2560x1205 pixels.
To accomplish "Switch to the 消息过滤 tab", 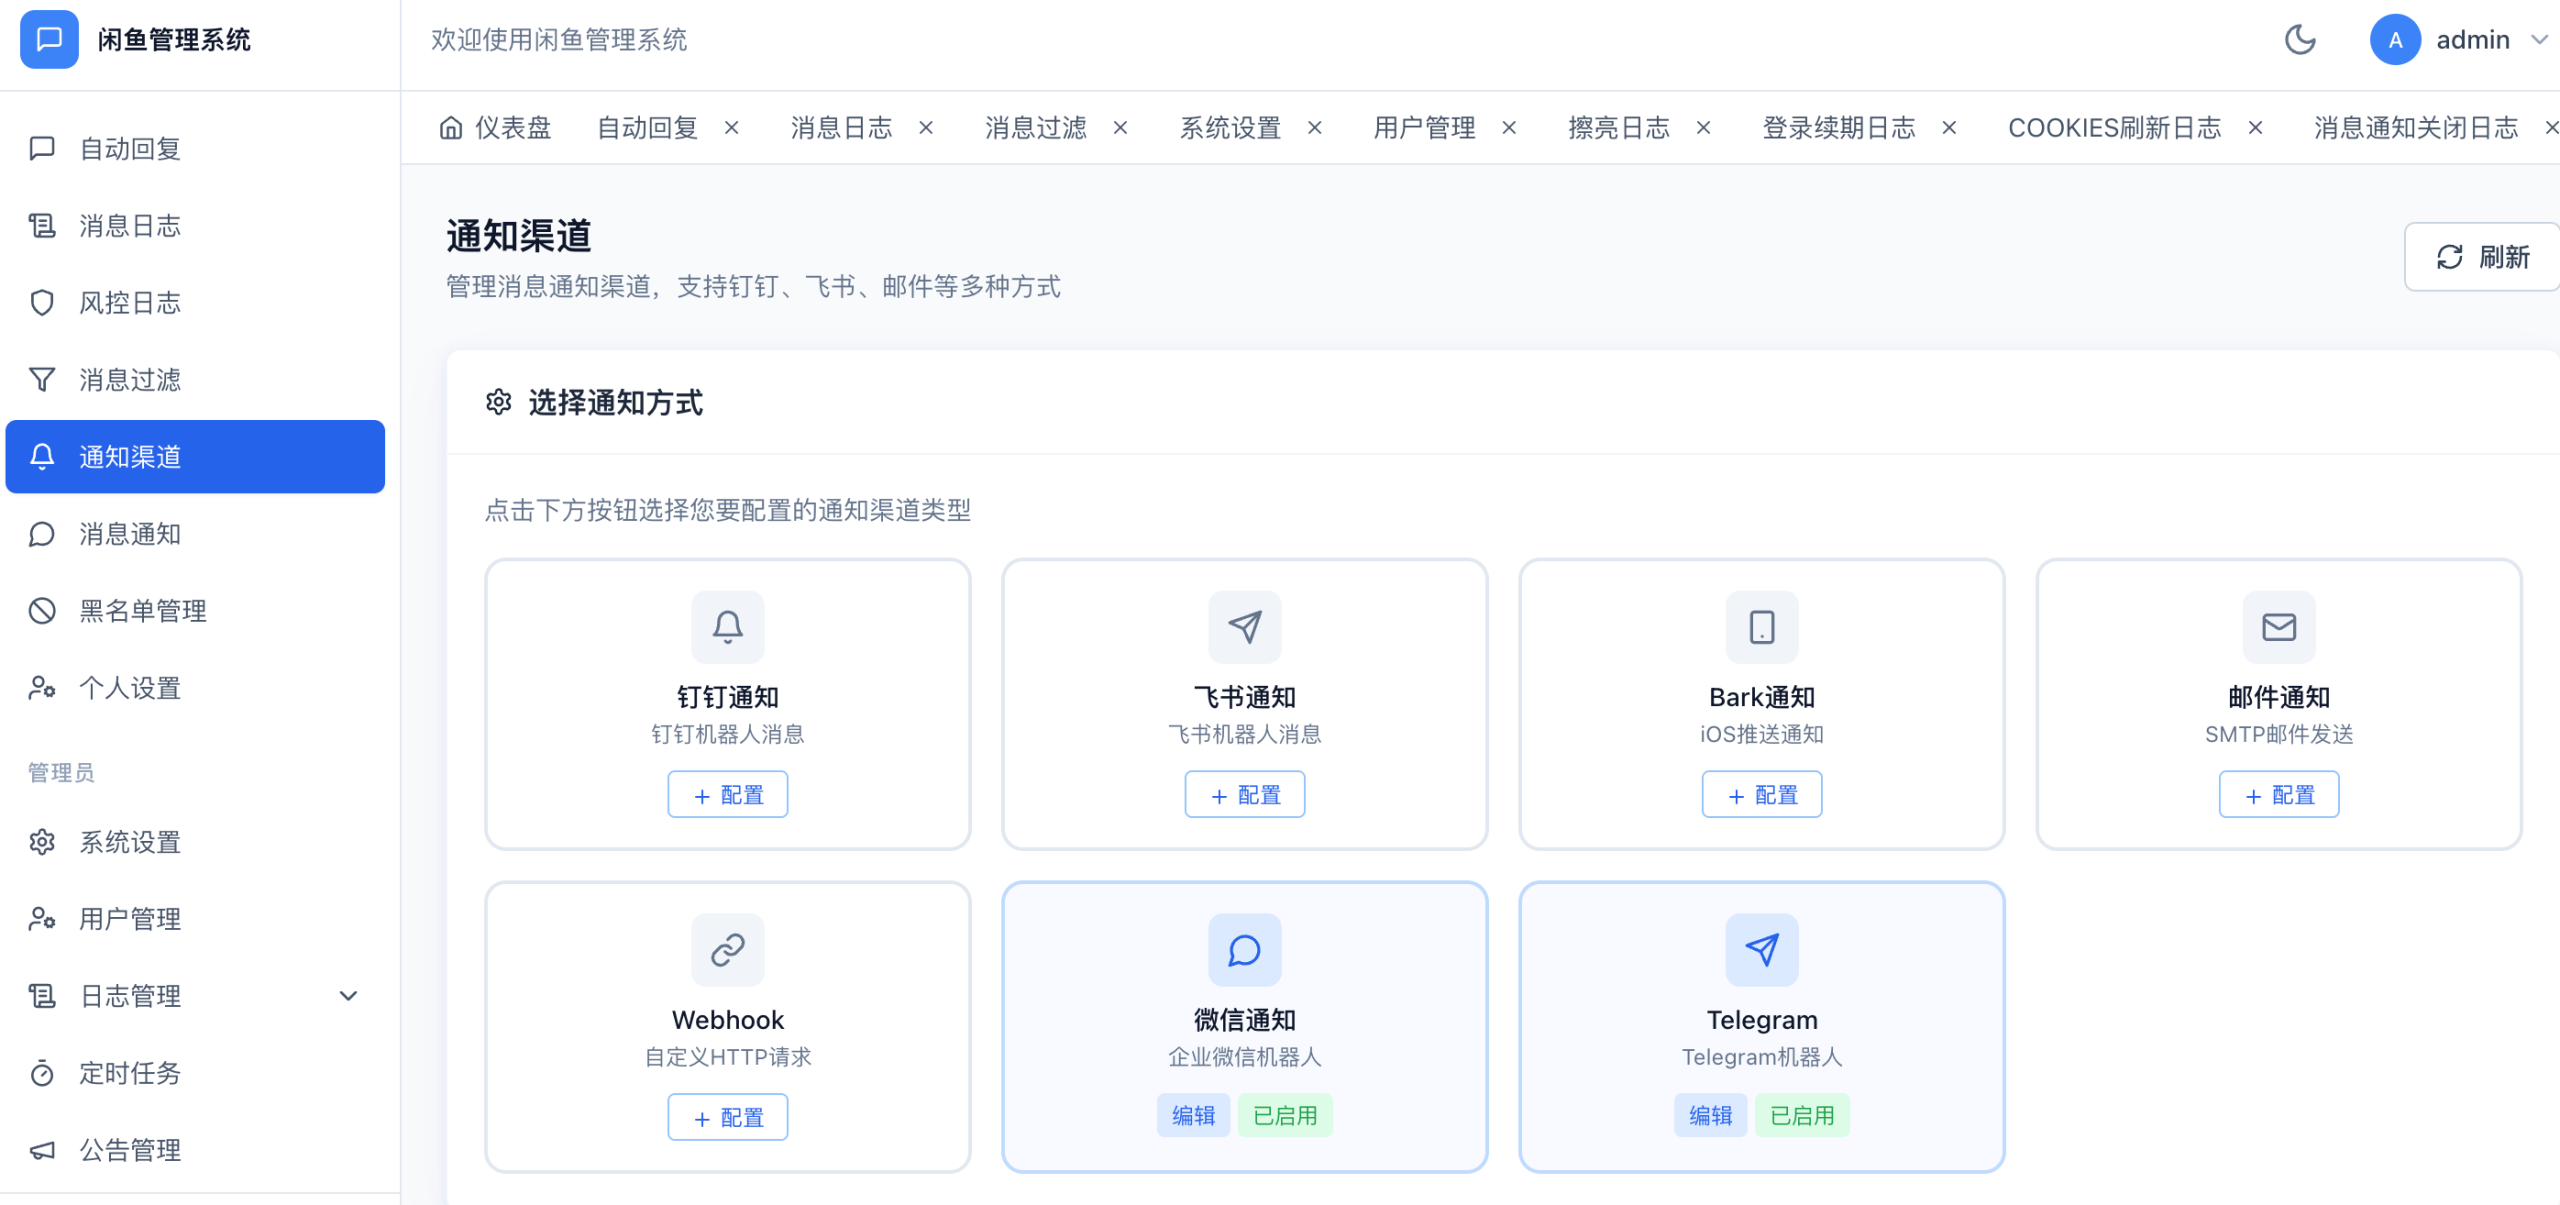I will [x=1035, y=127].
